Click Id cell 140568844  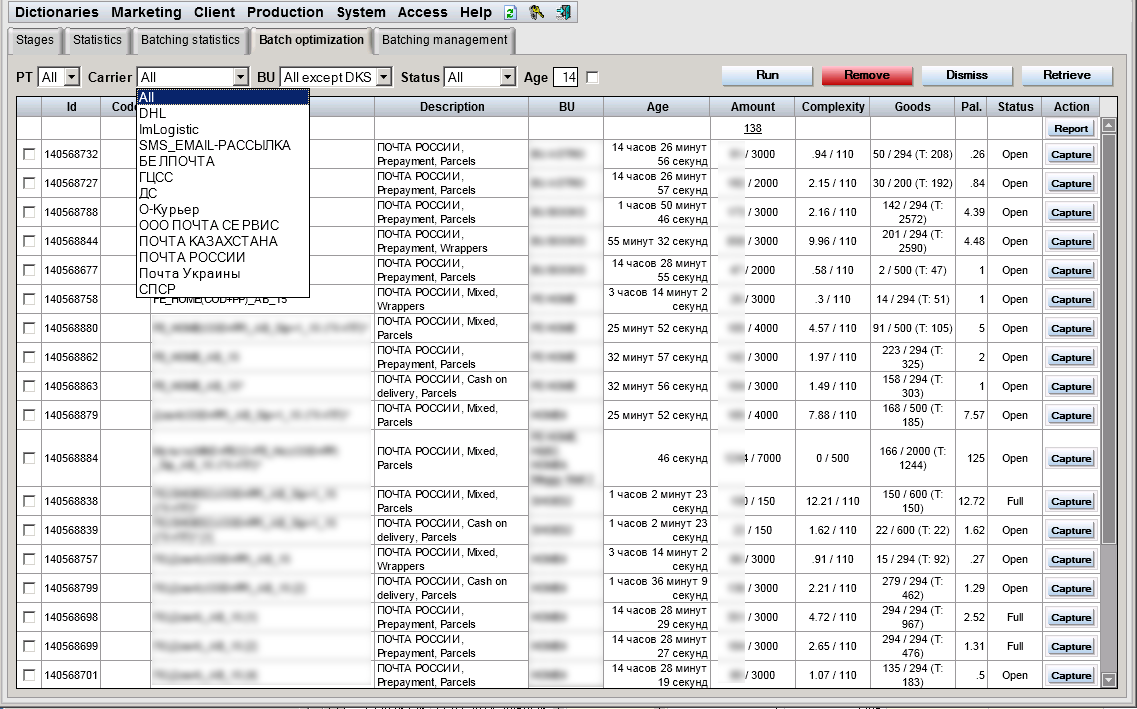tap(71, 241)
